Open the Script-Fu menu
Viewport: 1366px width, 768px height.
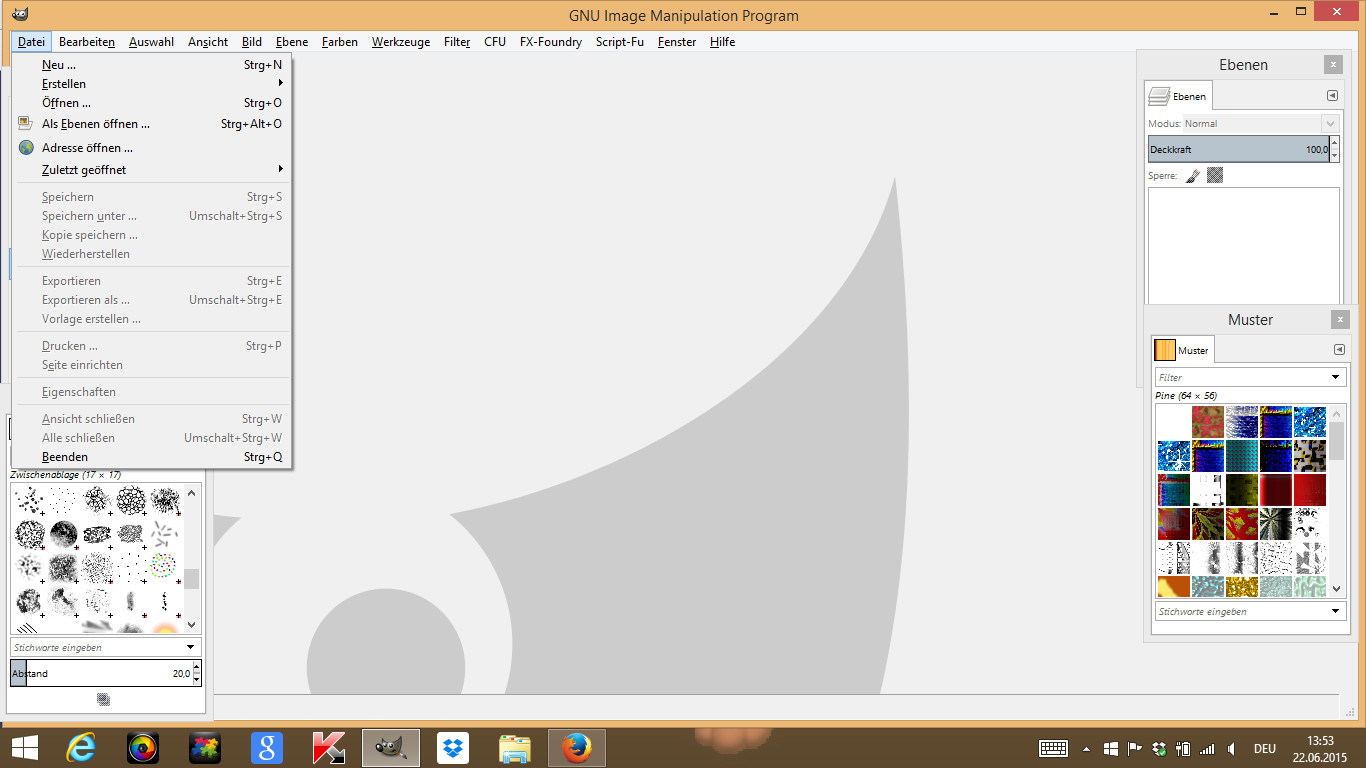point(620,42)
